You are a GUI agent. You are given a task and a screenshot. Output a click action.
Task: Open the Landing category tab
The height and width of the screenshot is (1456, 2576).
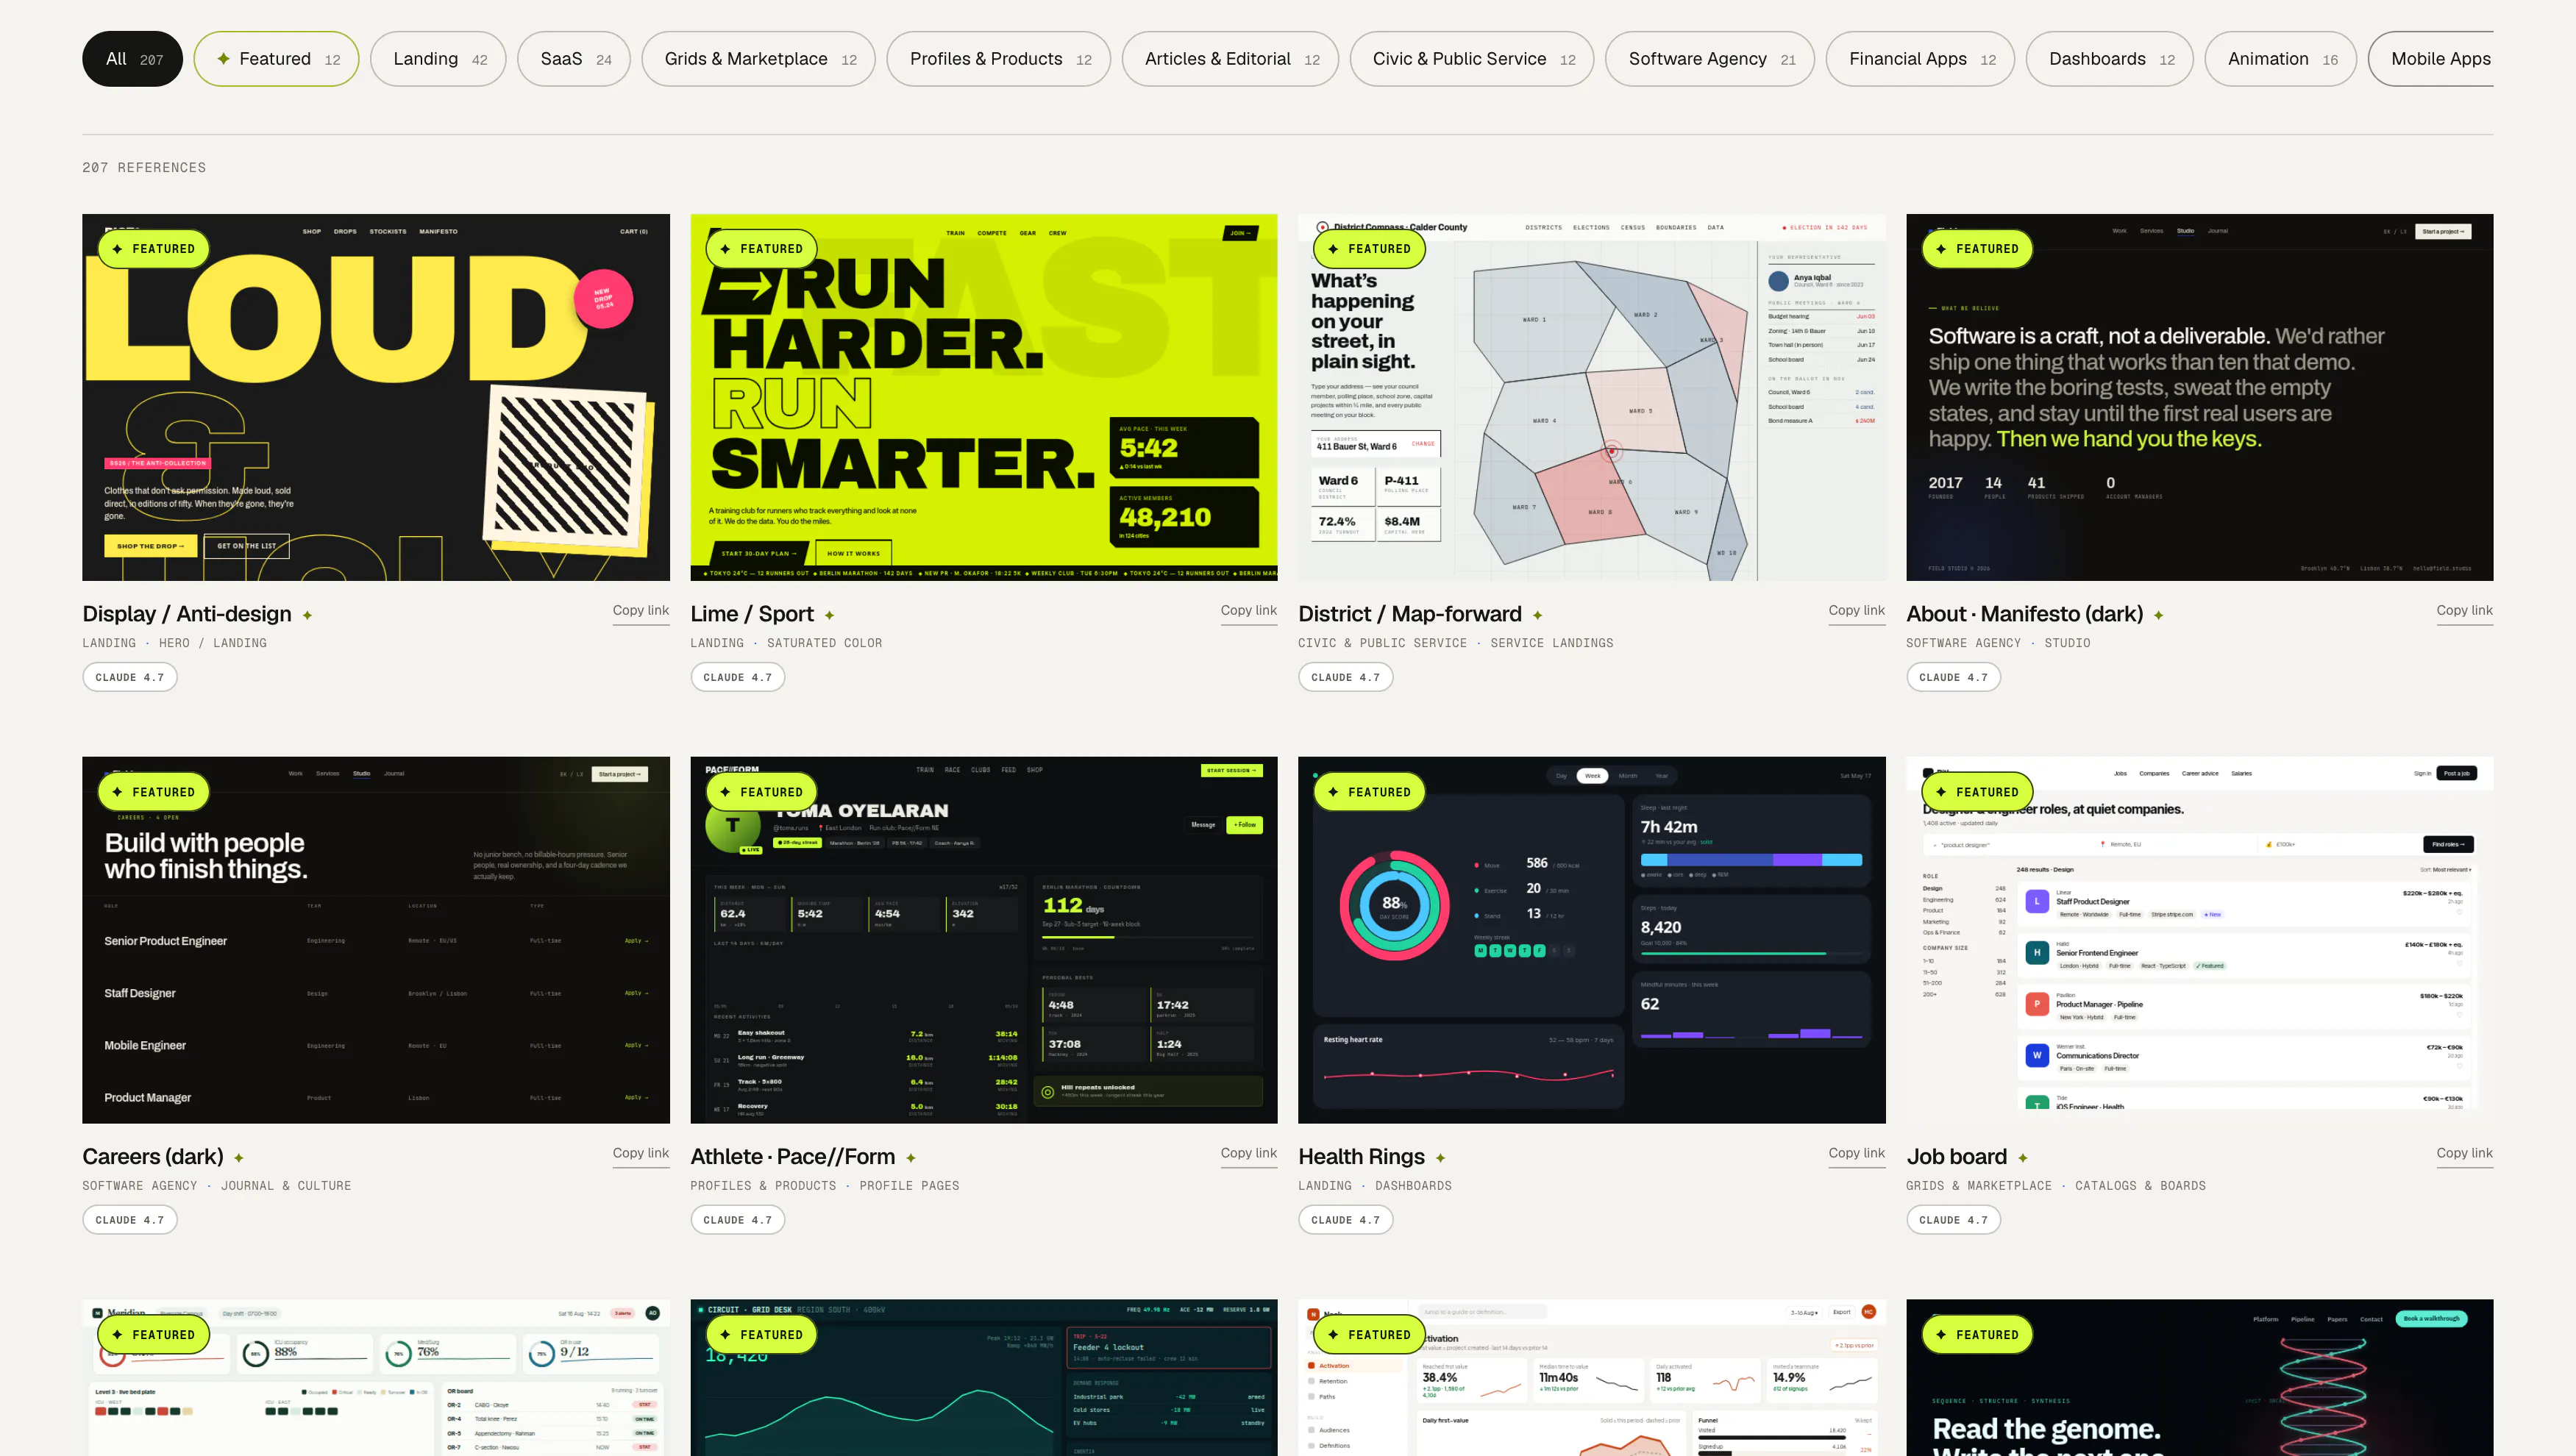tap(438, 59)
